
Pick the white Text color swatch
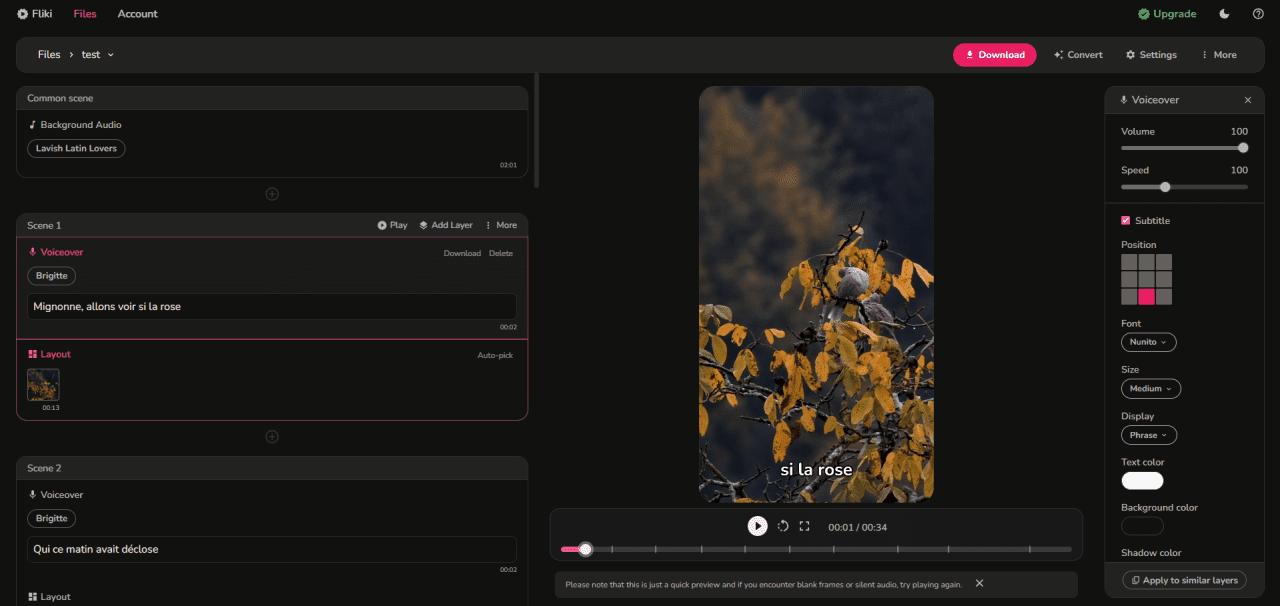[1142, 481]
